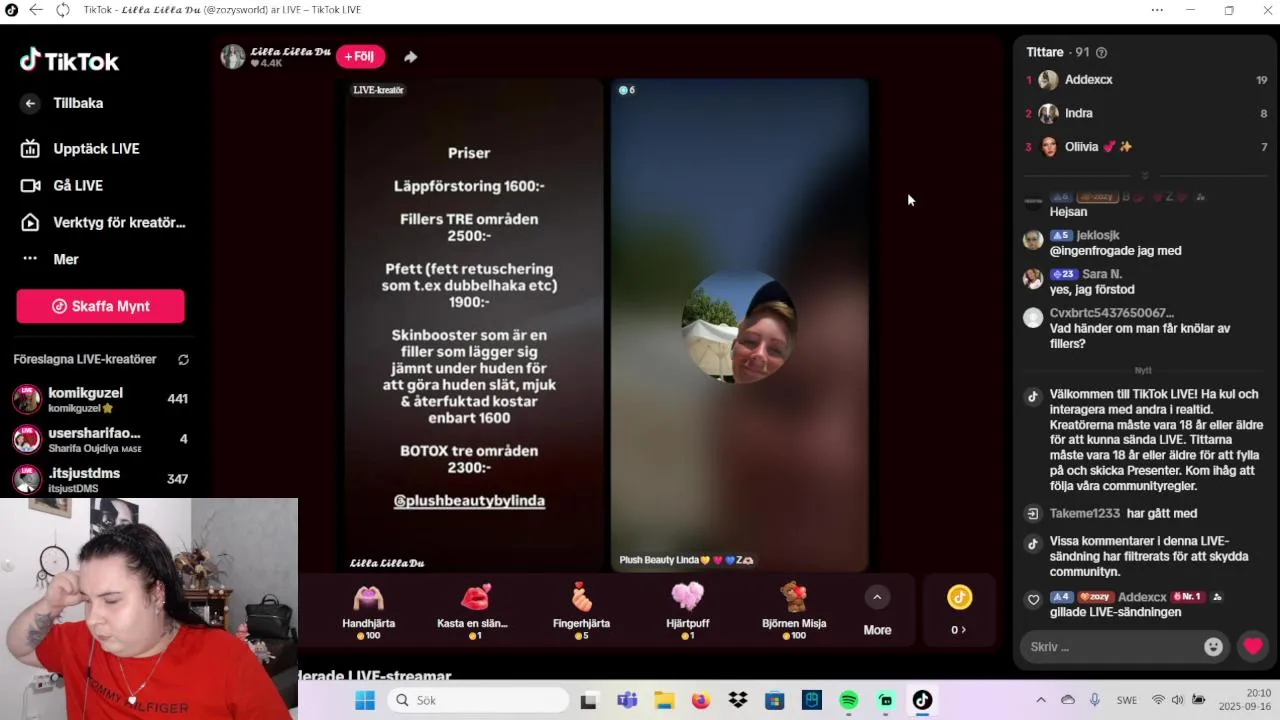Launch Firefox from taskbar

701,700
